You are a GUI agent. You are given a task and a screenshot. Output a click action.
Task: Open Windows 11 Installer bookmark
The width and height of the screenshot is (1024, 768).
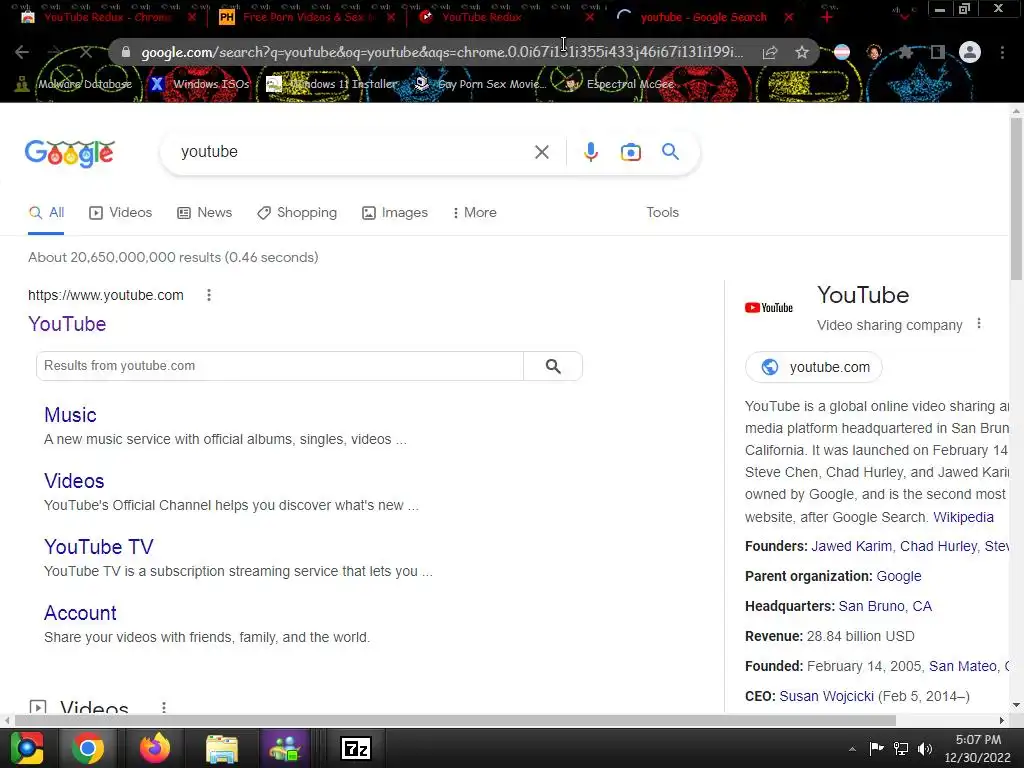332,84
